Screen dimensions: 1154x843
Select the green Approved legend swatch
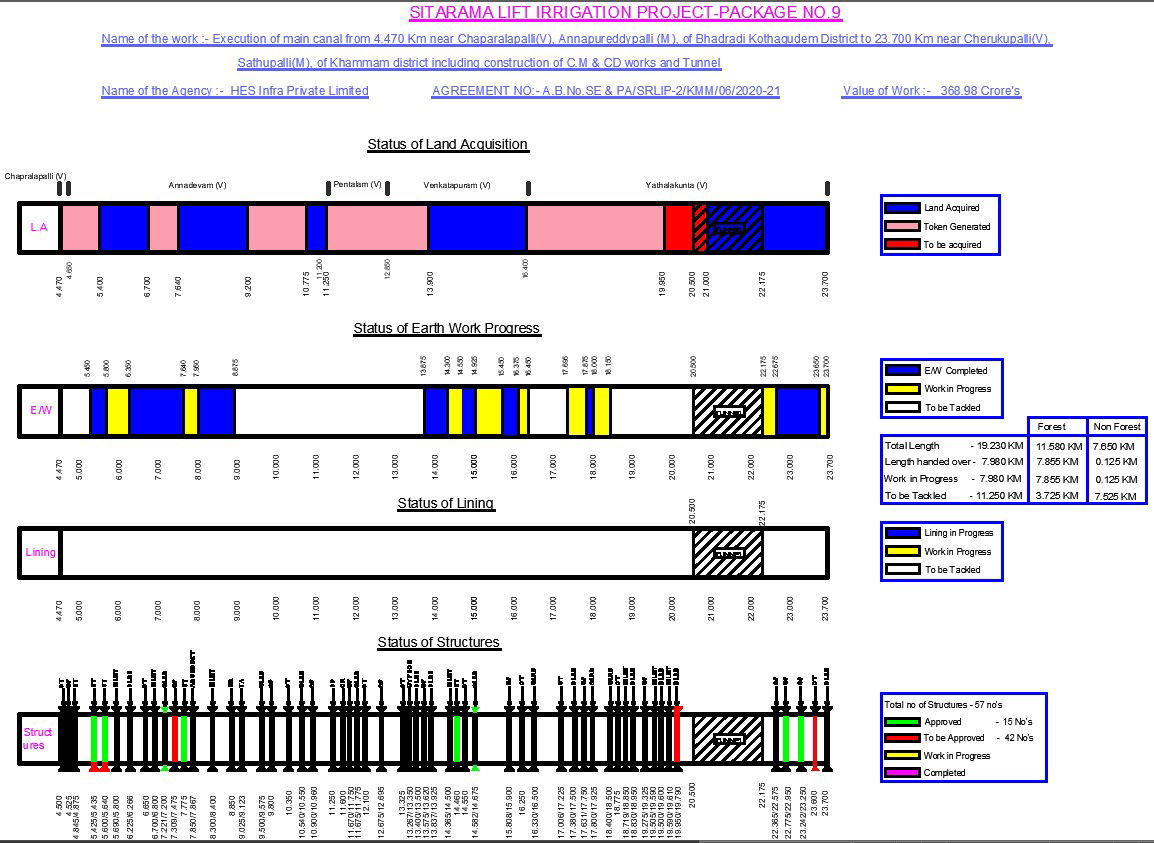coord(903,721)
